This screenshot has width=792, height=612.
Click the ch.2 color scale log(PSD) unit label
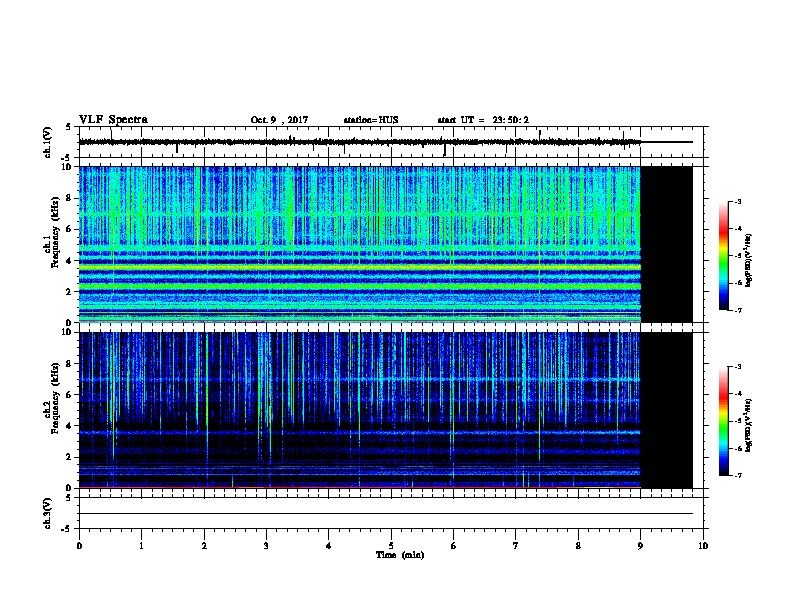point(749,425)
